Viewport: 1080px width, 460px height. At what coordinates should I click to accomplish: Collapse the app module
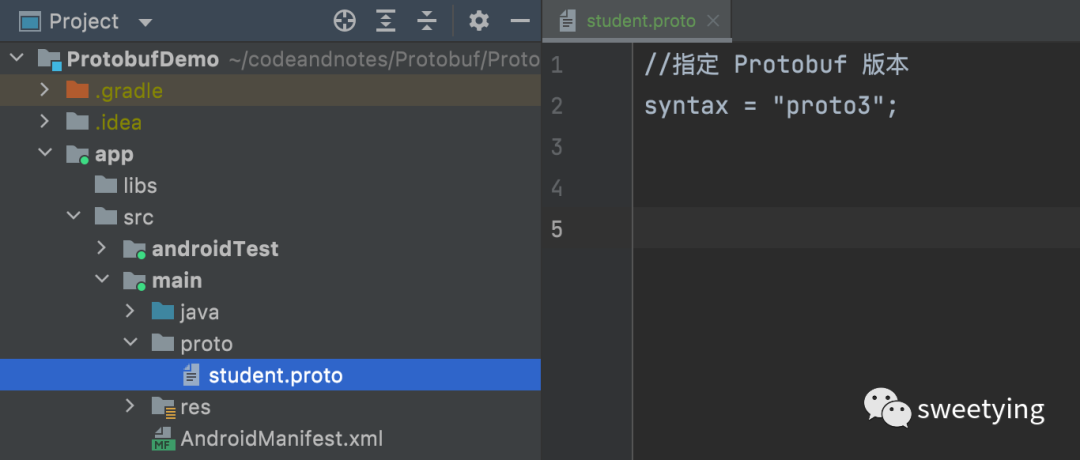point(44,154)
